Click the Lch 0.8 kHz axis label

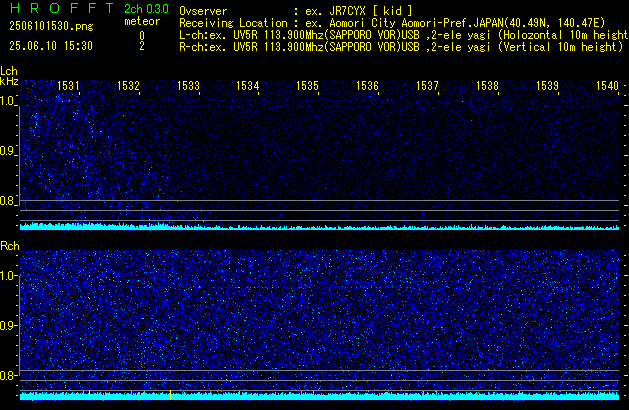[x=8, y=201]
